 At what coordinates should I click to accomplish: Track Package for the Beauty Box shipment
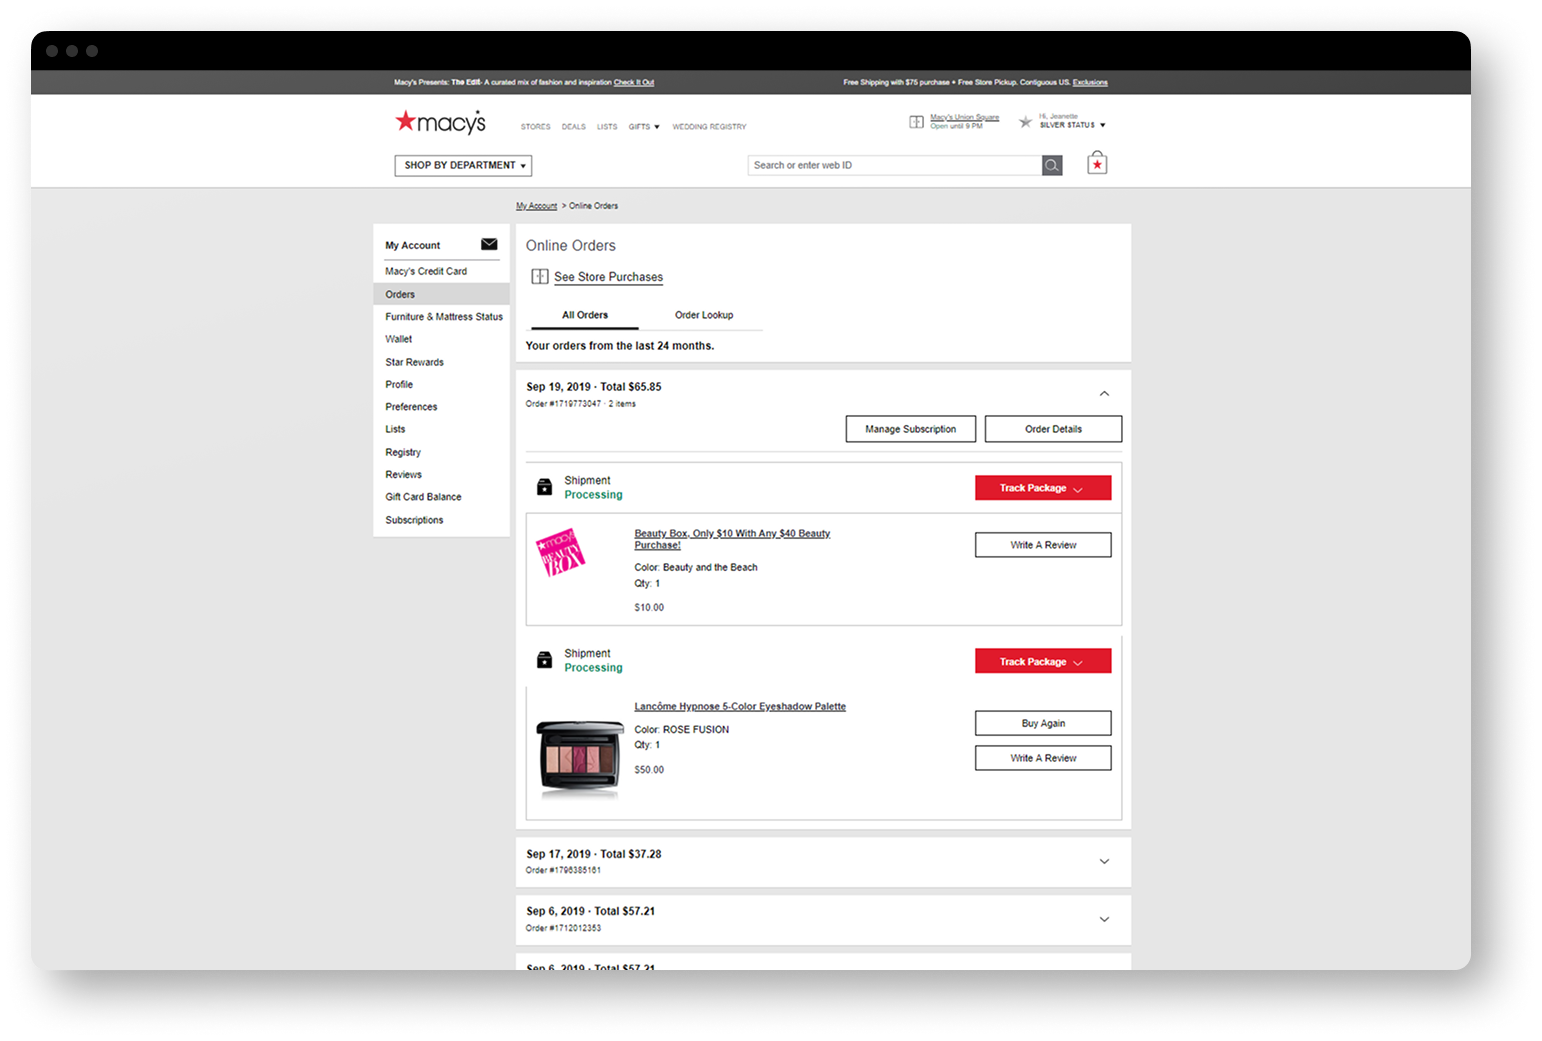coord(1043,488)
